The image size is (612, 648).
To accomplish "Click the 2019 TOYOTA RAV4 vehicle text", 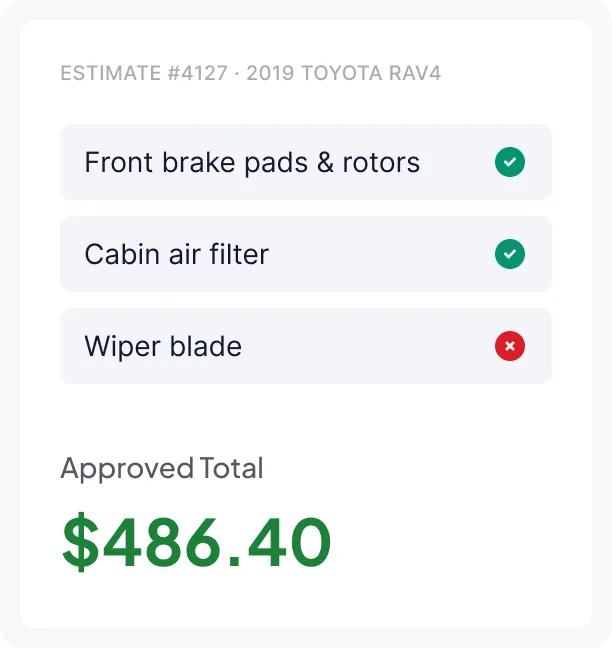I will (x=344, y=74).
